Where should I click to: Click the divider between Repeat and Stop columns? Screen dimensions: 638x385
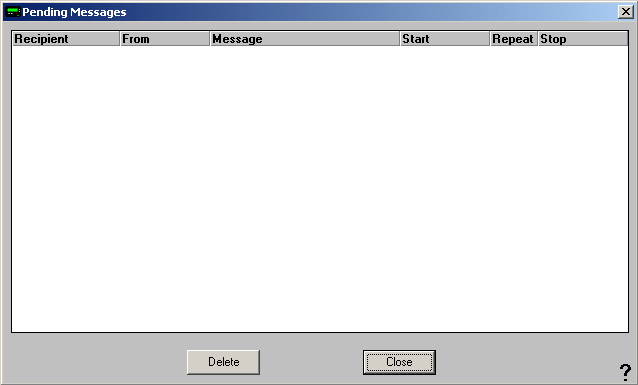click(538, 39)
